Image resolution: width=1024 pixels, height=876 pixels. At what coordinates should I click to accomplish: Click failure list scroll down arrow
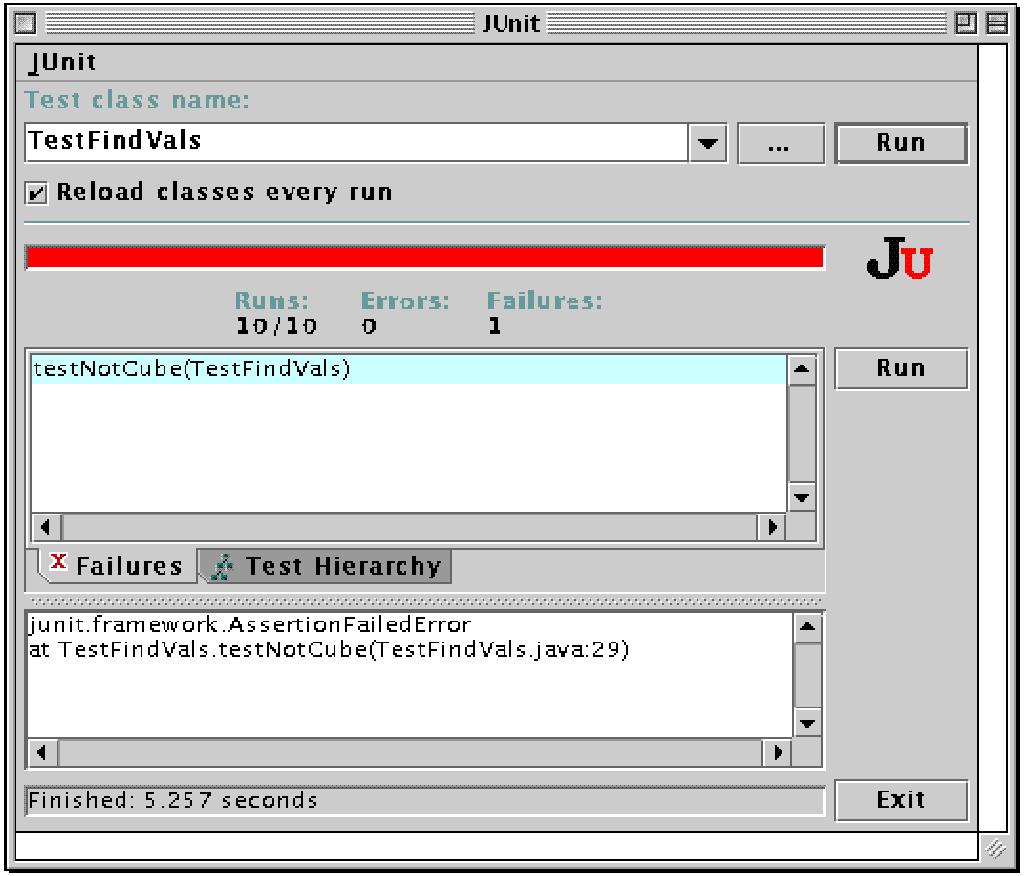[801, 498]
